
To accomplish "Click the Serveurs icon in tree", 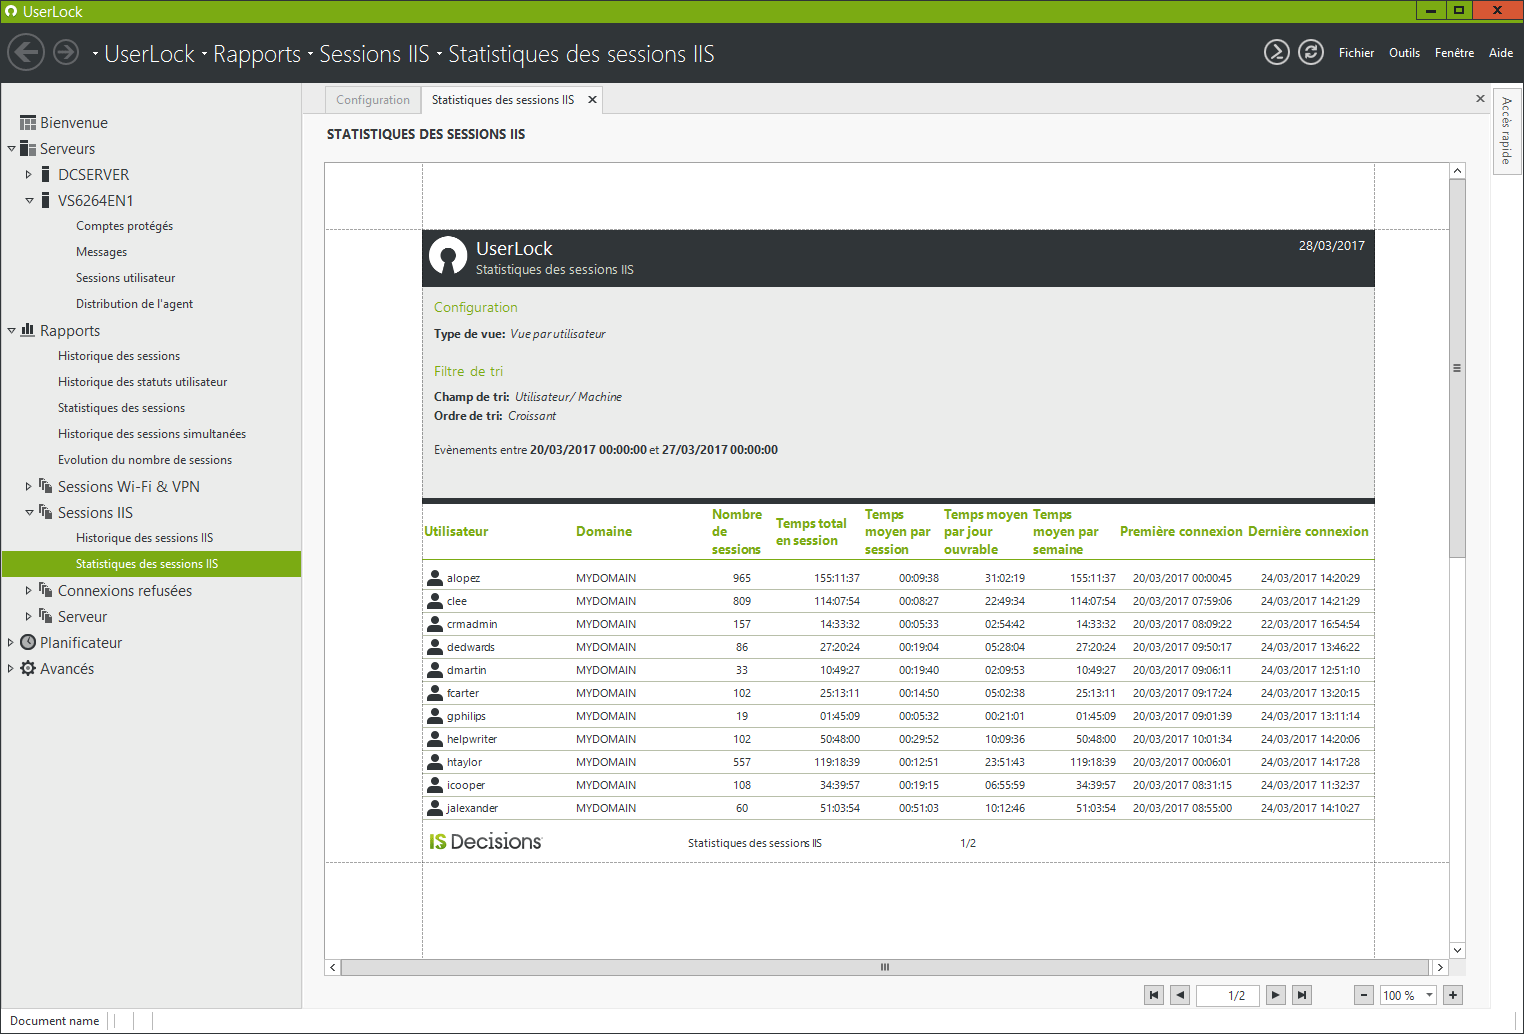I will pos(28,148).
